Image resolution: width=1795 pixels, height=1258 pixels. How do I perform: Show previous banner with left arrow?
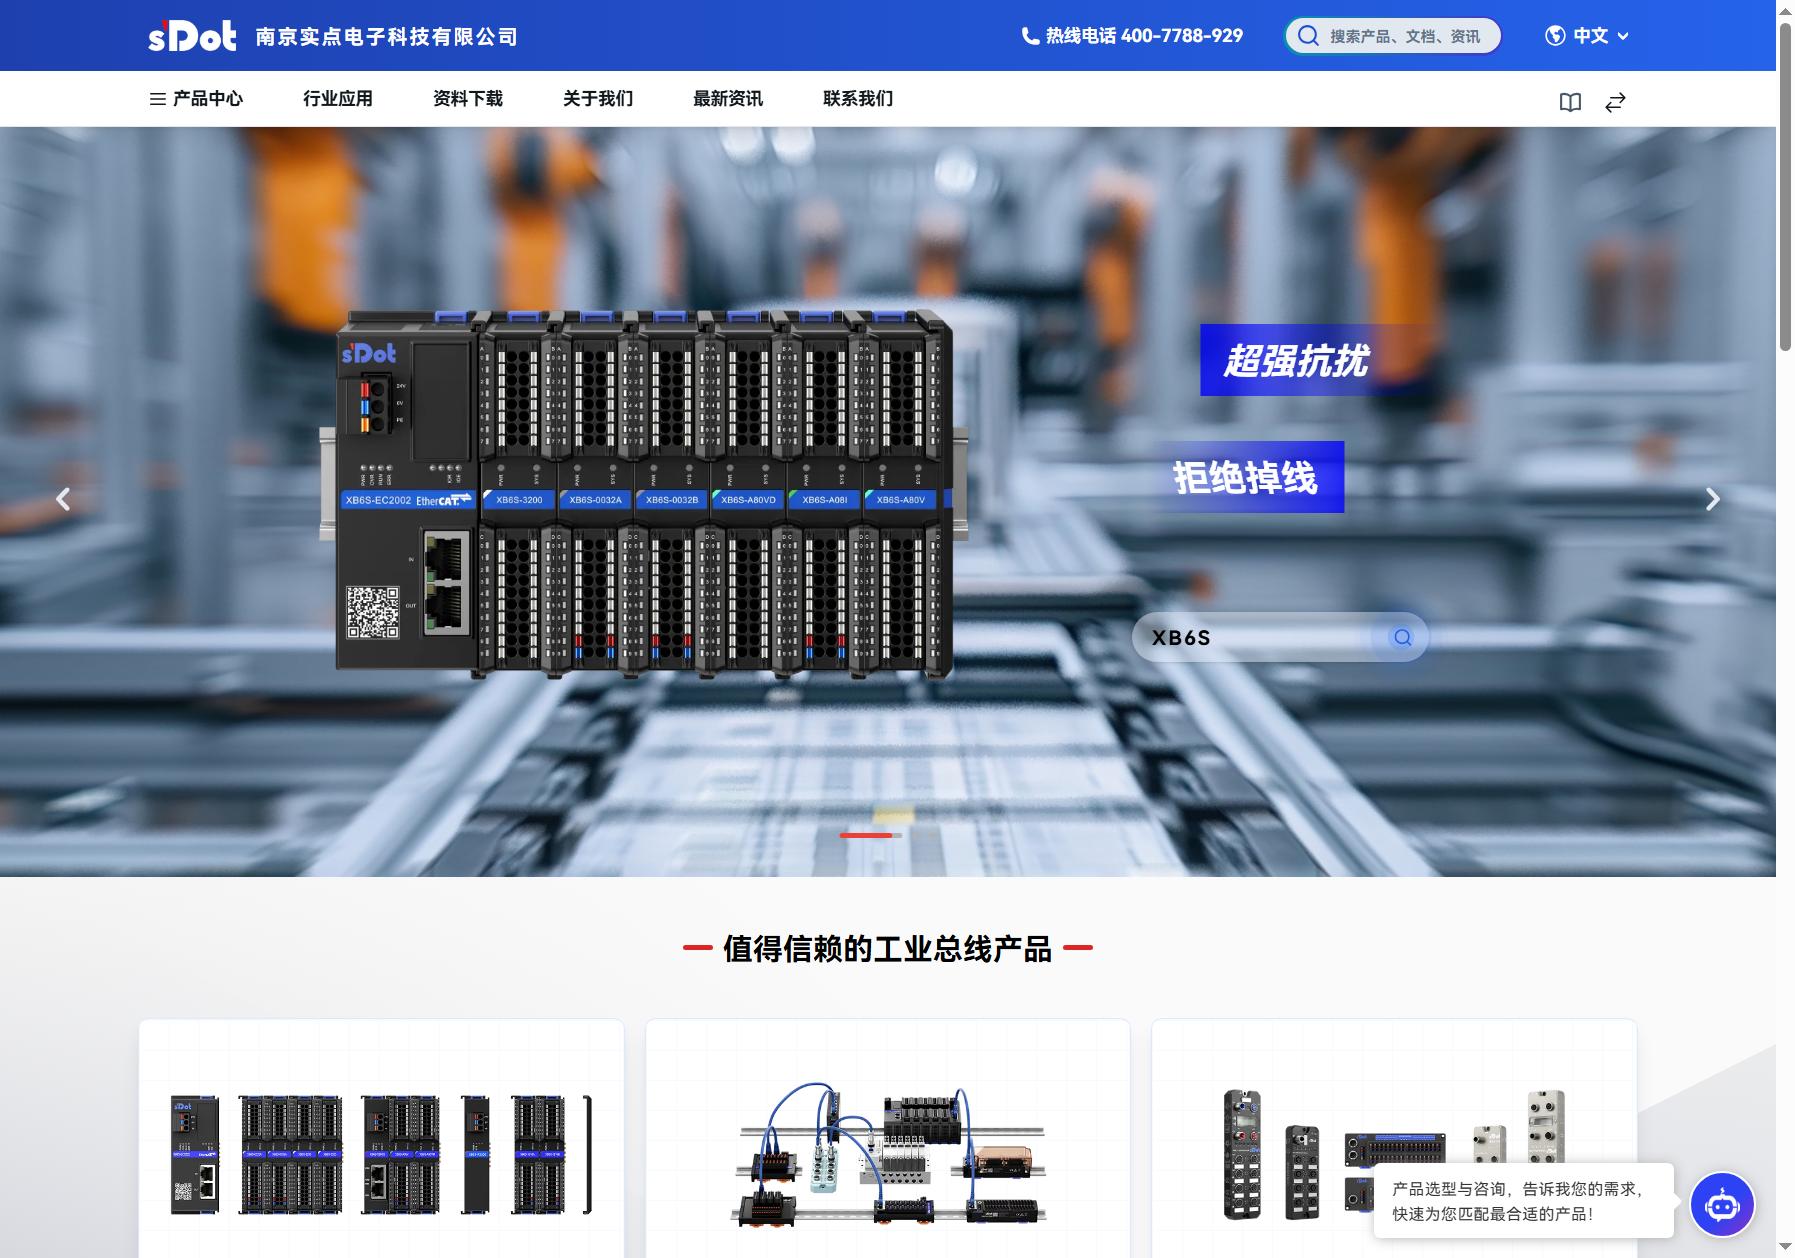point(63,499)
